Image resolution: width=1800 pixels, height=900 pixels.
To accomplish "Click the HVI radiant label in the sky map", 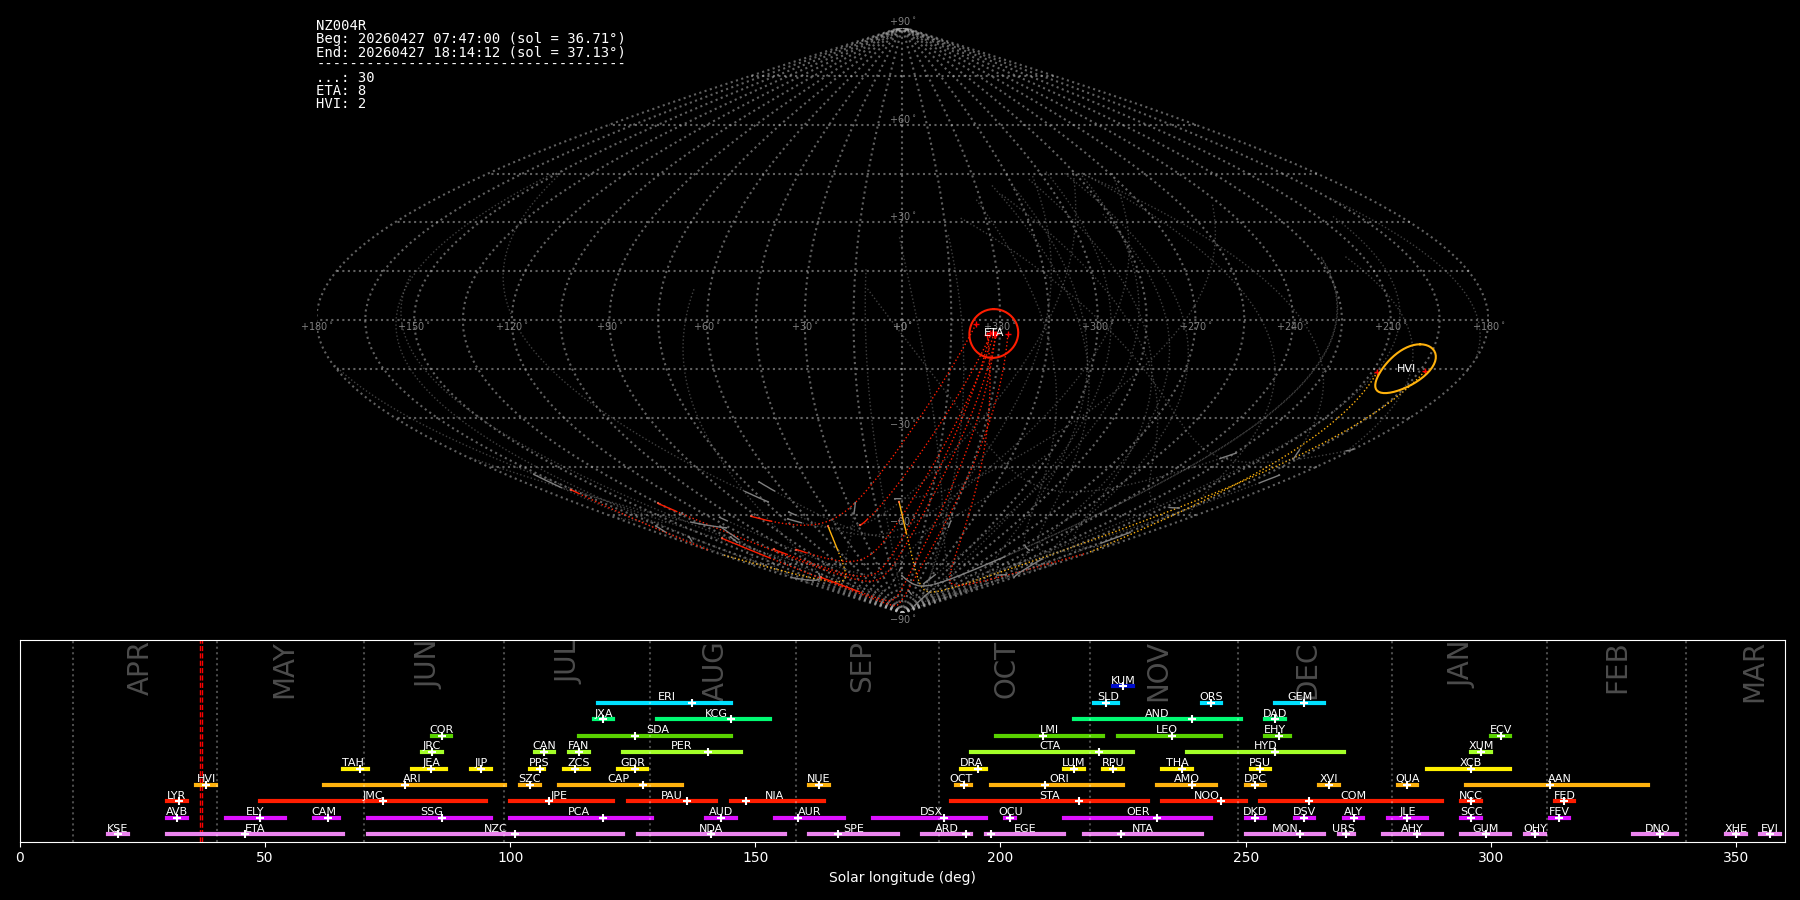I will [x=1406, y=369].
